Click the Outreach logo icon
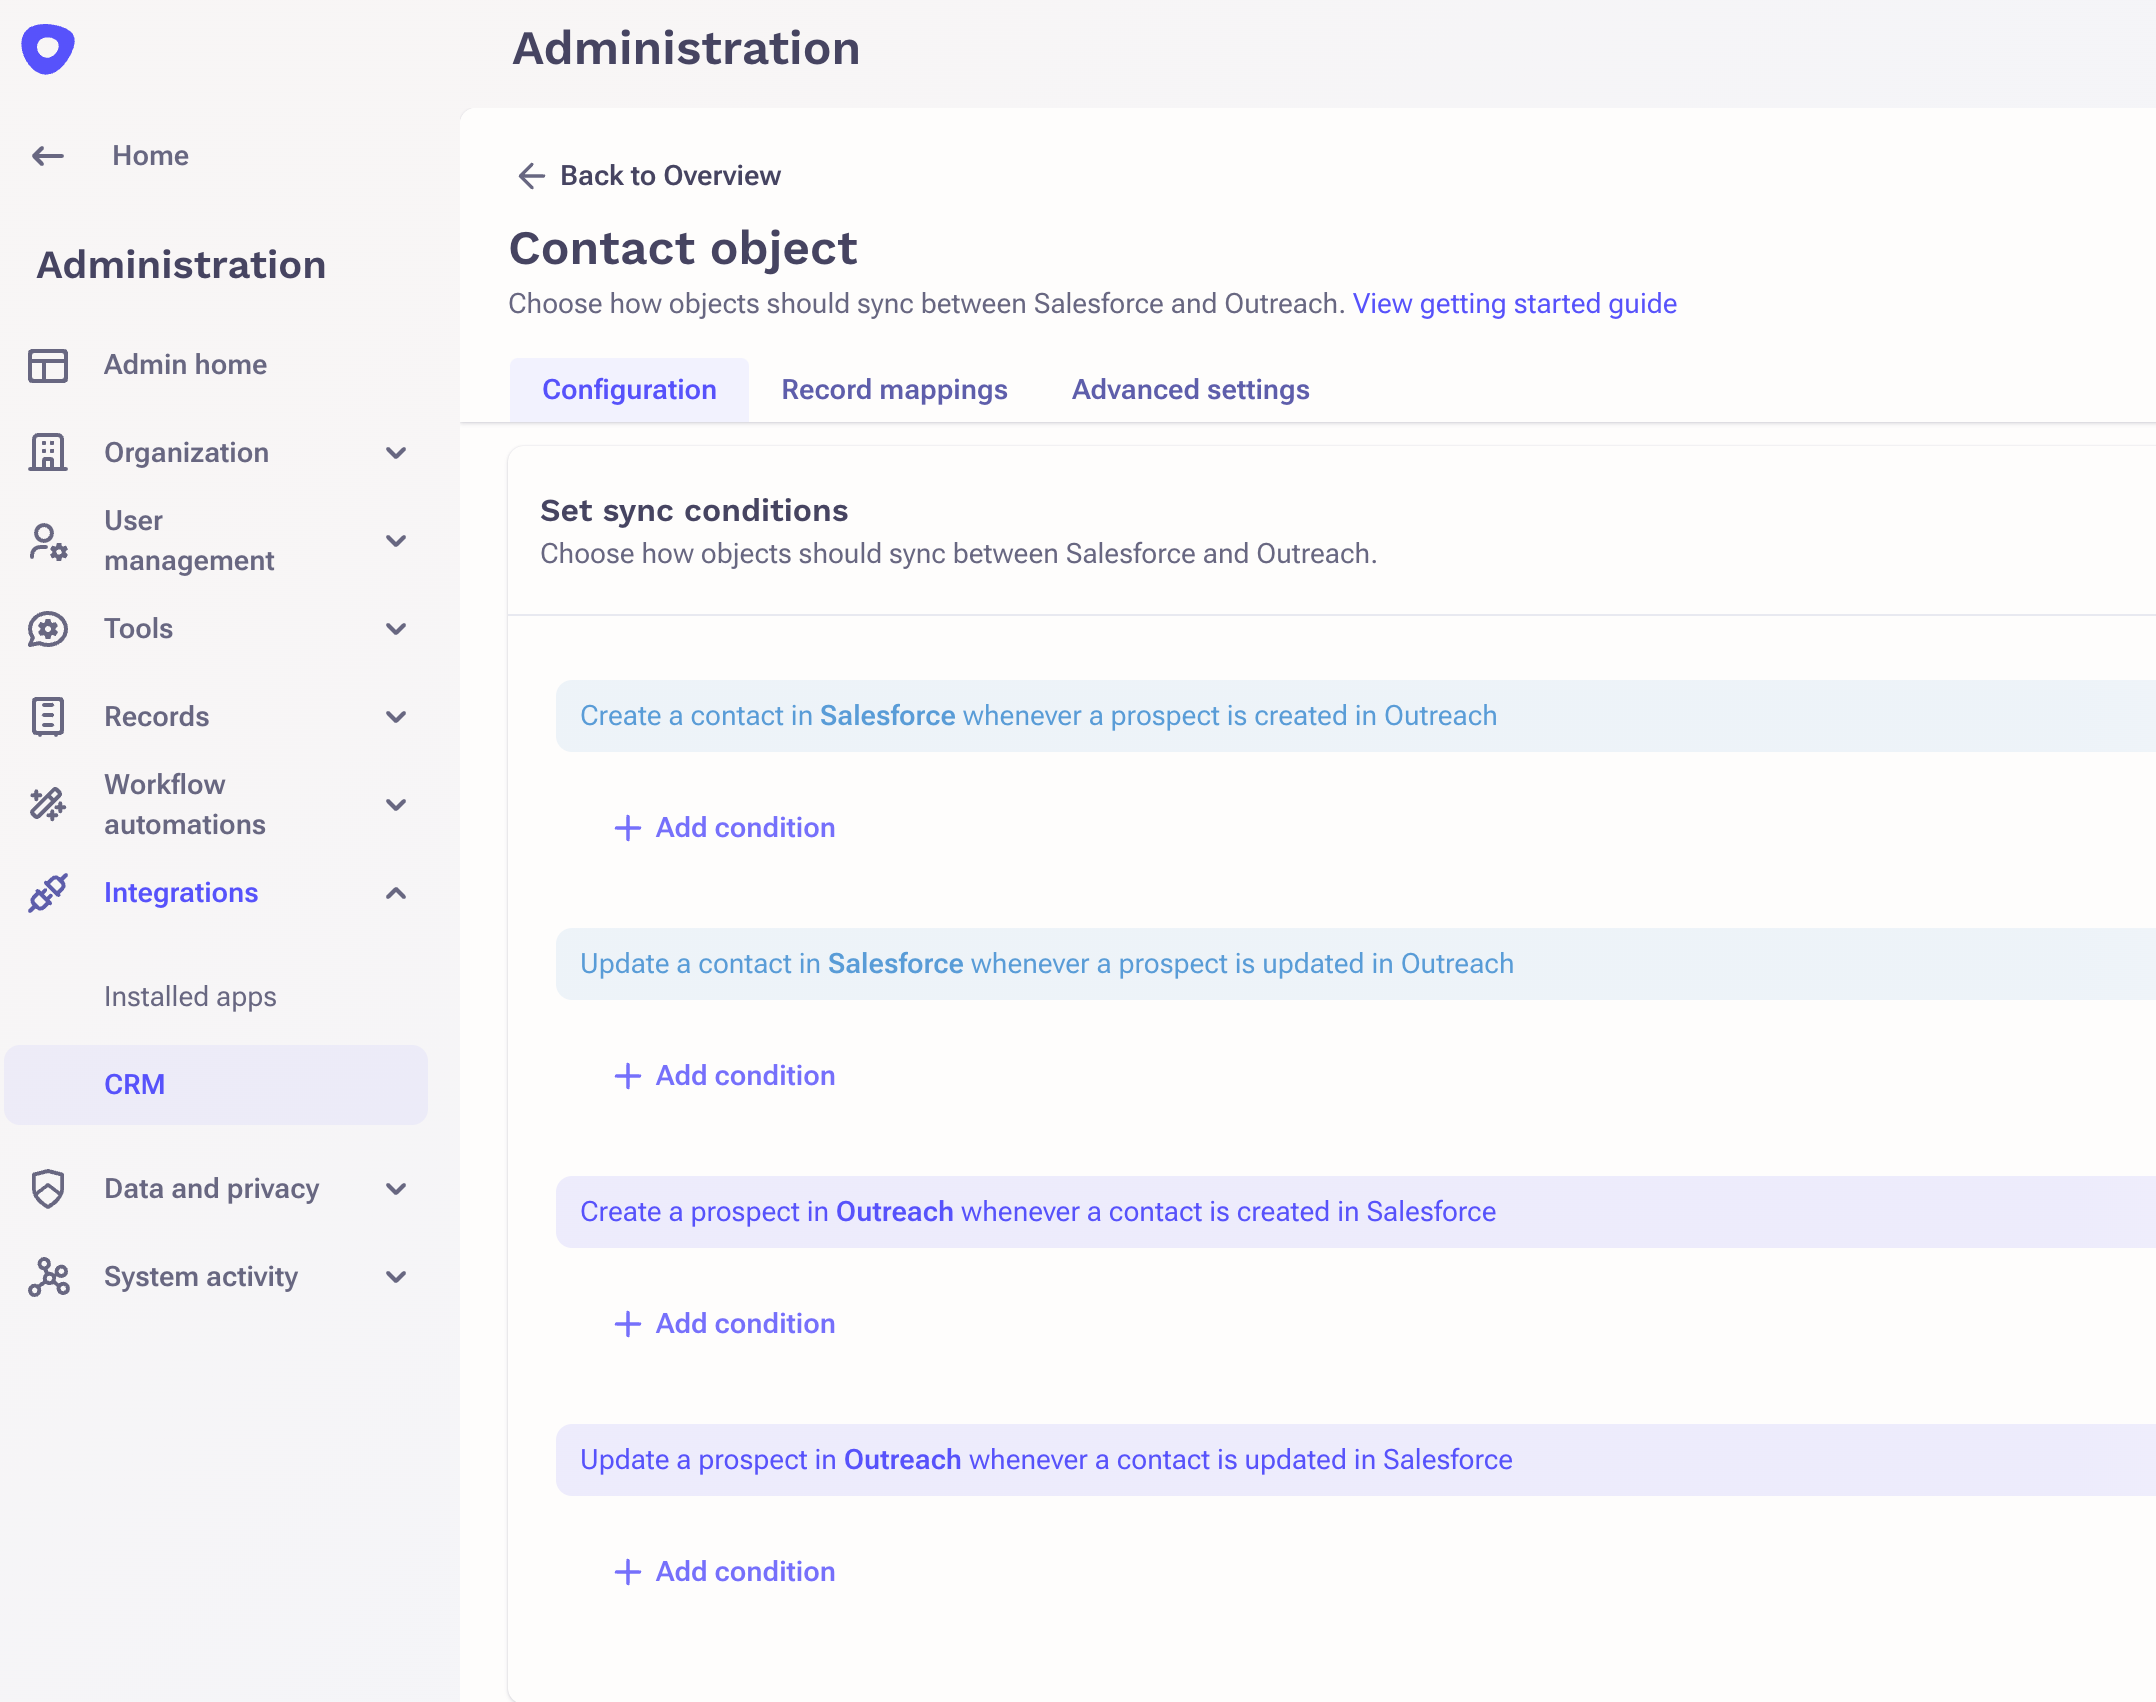 coord(48,48)
